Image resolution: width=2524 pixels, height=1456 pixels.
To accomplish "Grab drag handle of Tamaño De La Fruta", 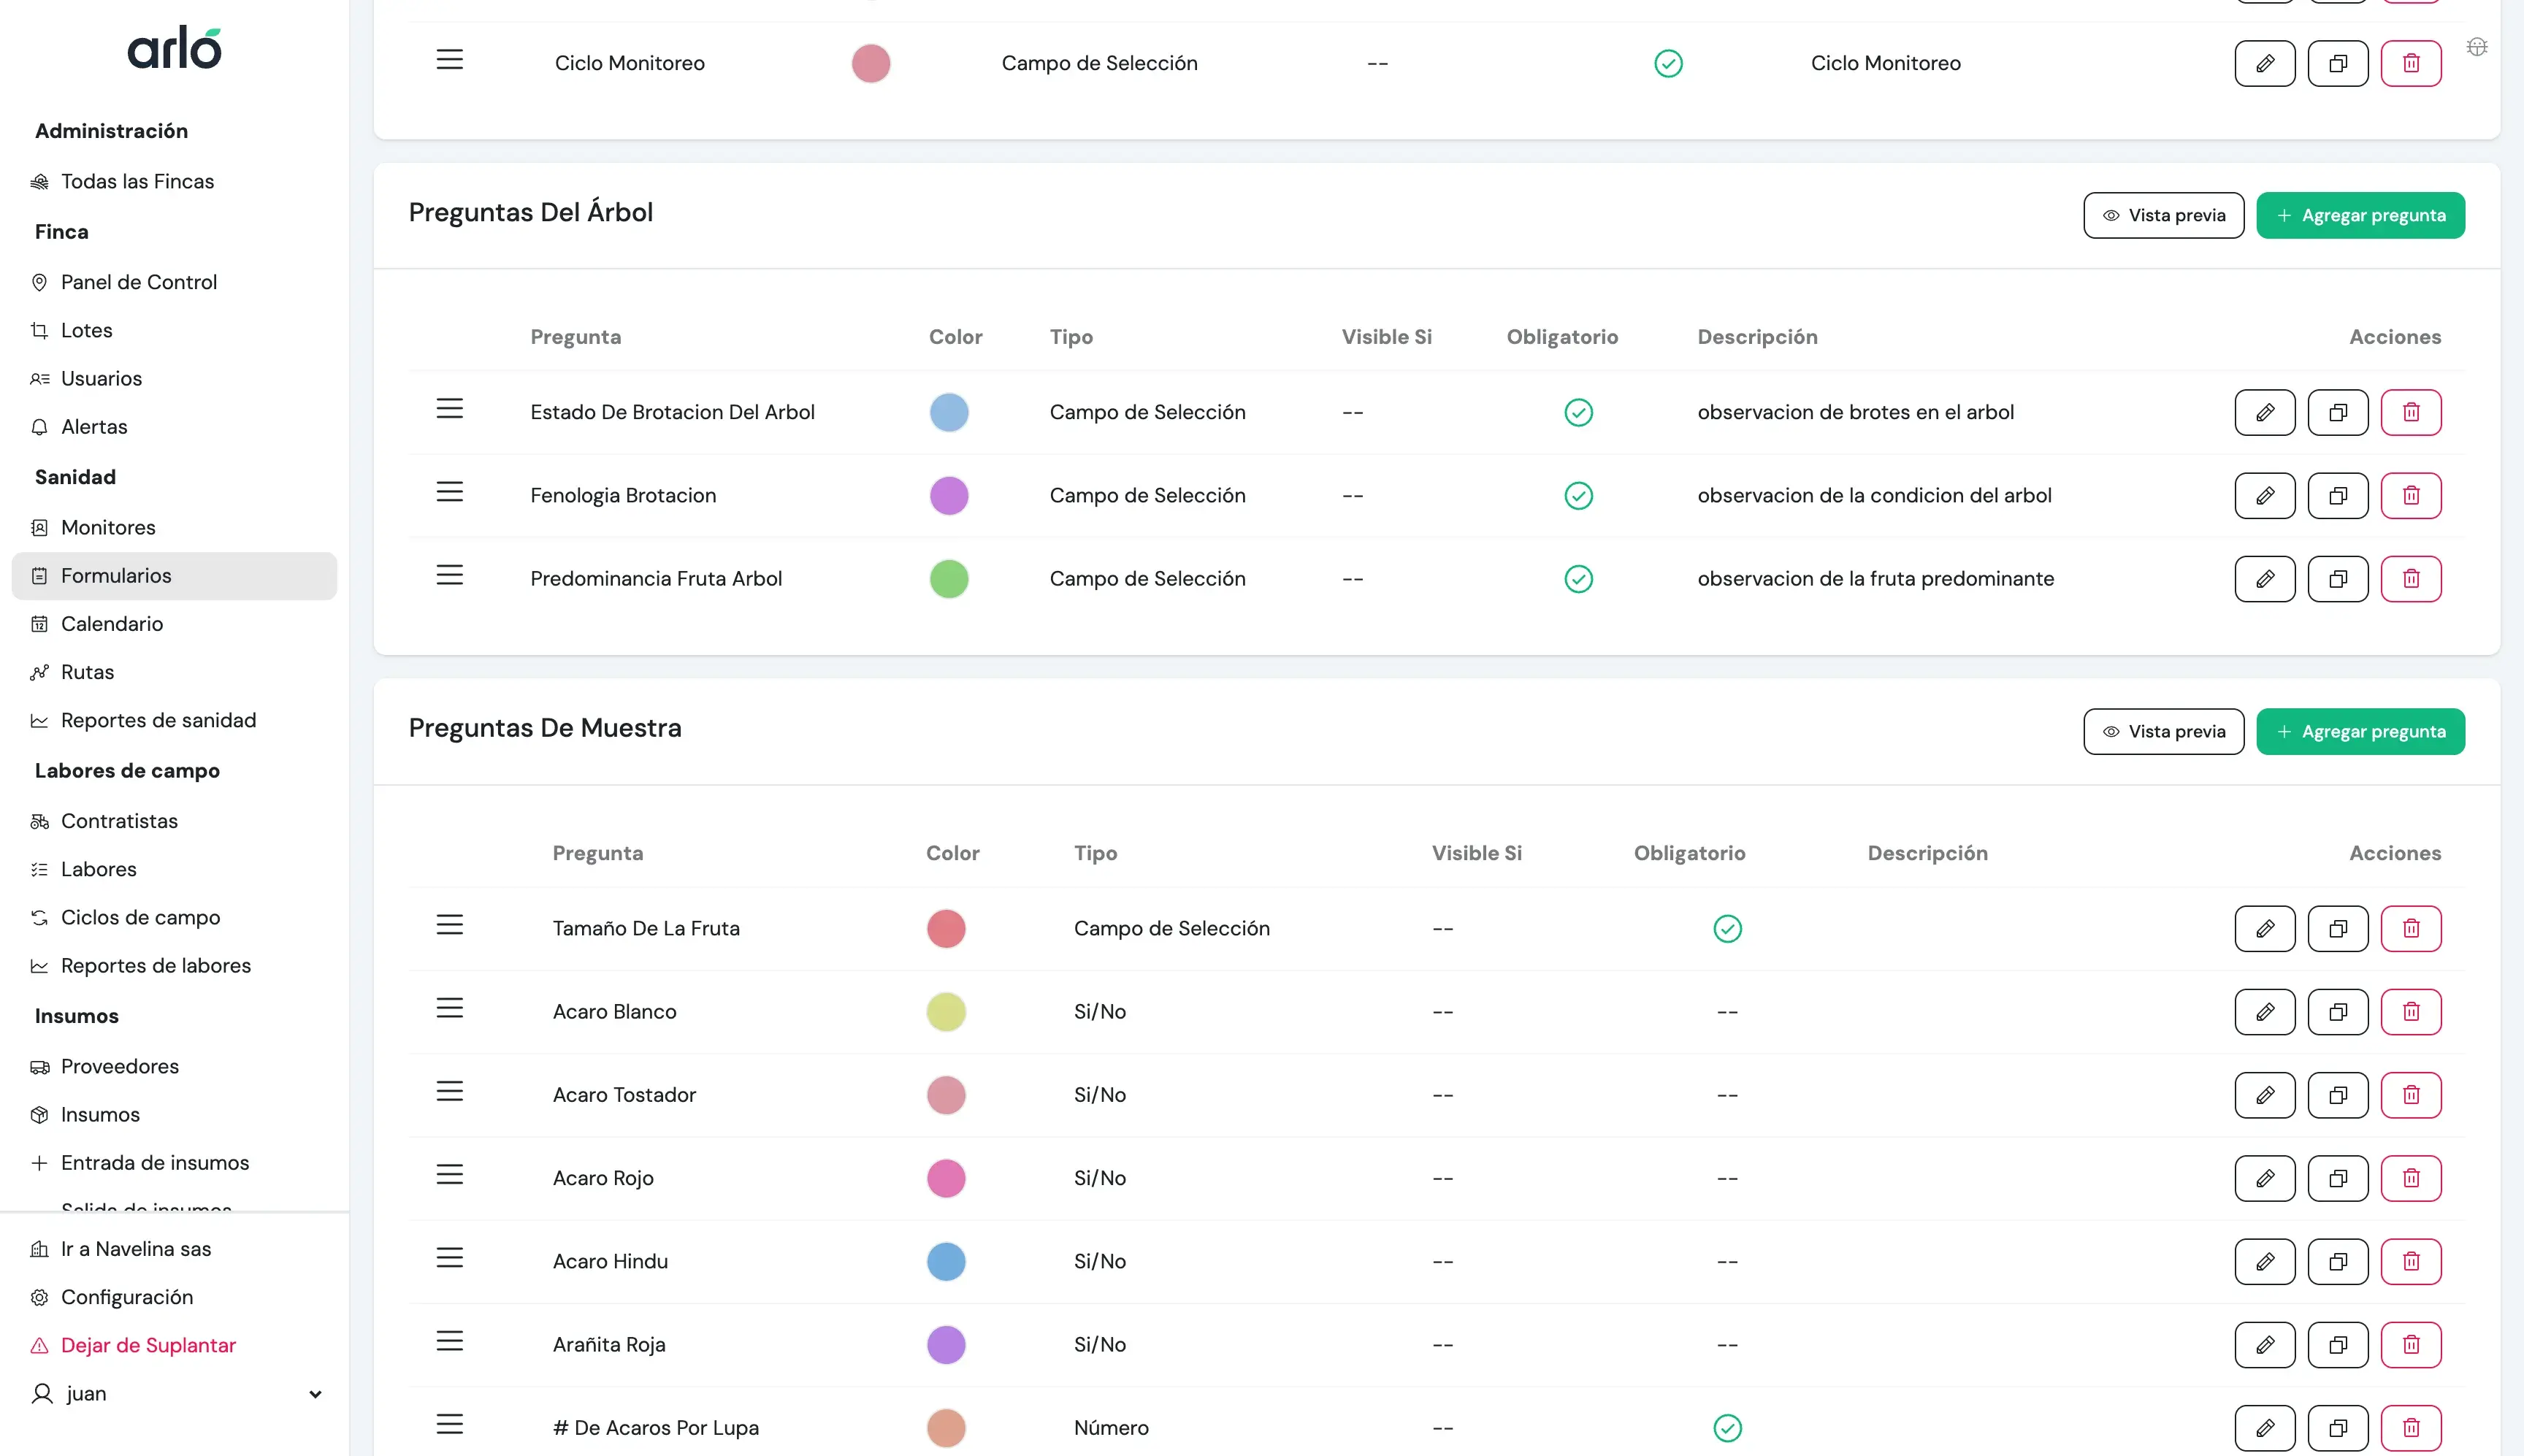I will (x=449, y=925).
